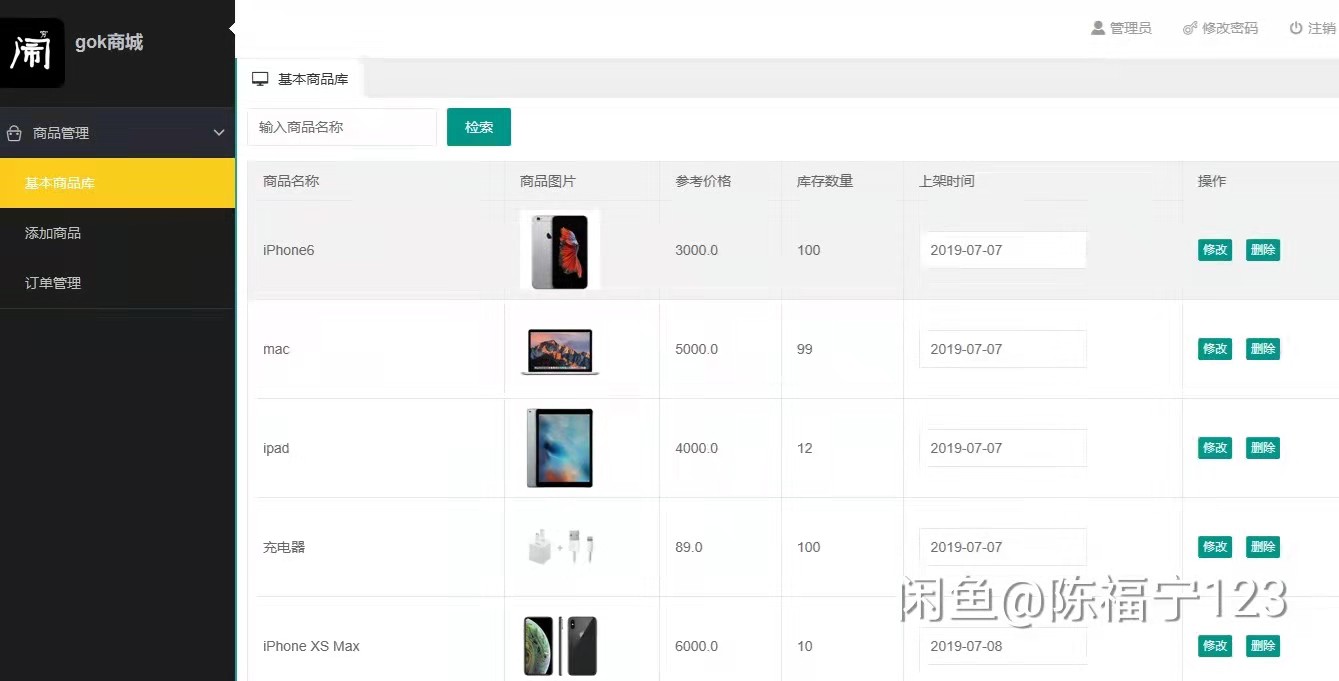Select 订单管理 in the sidebar
The width and height of the screenshot is (1339, 681).
pyautogui.click(x=53, y=282)
